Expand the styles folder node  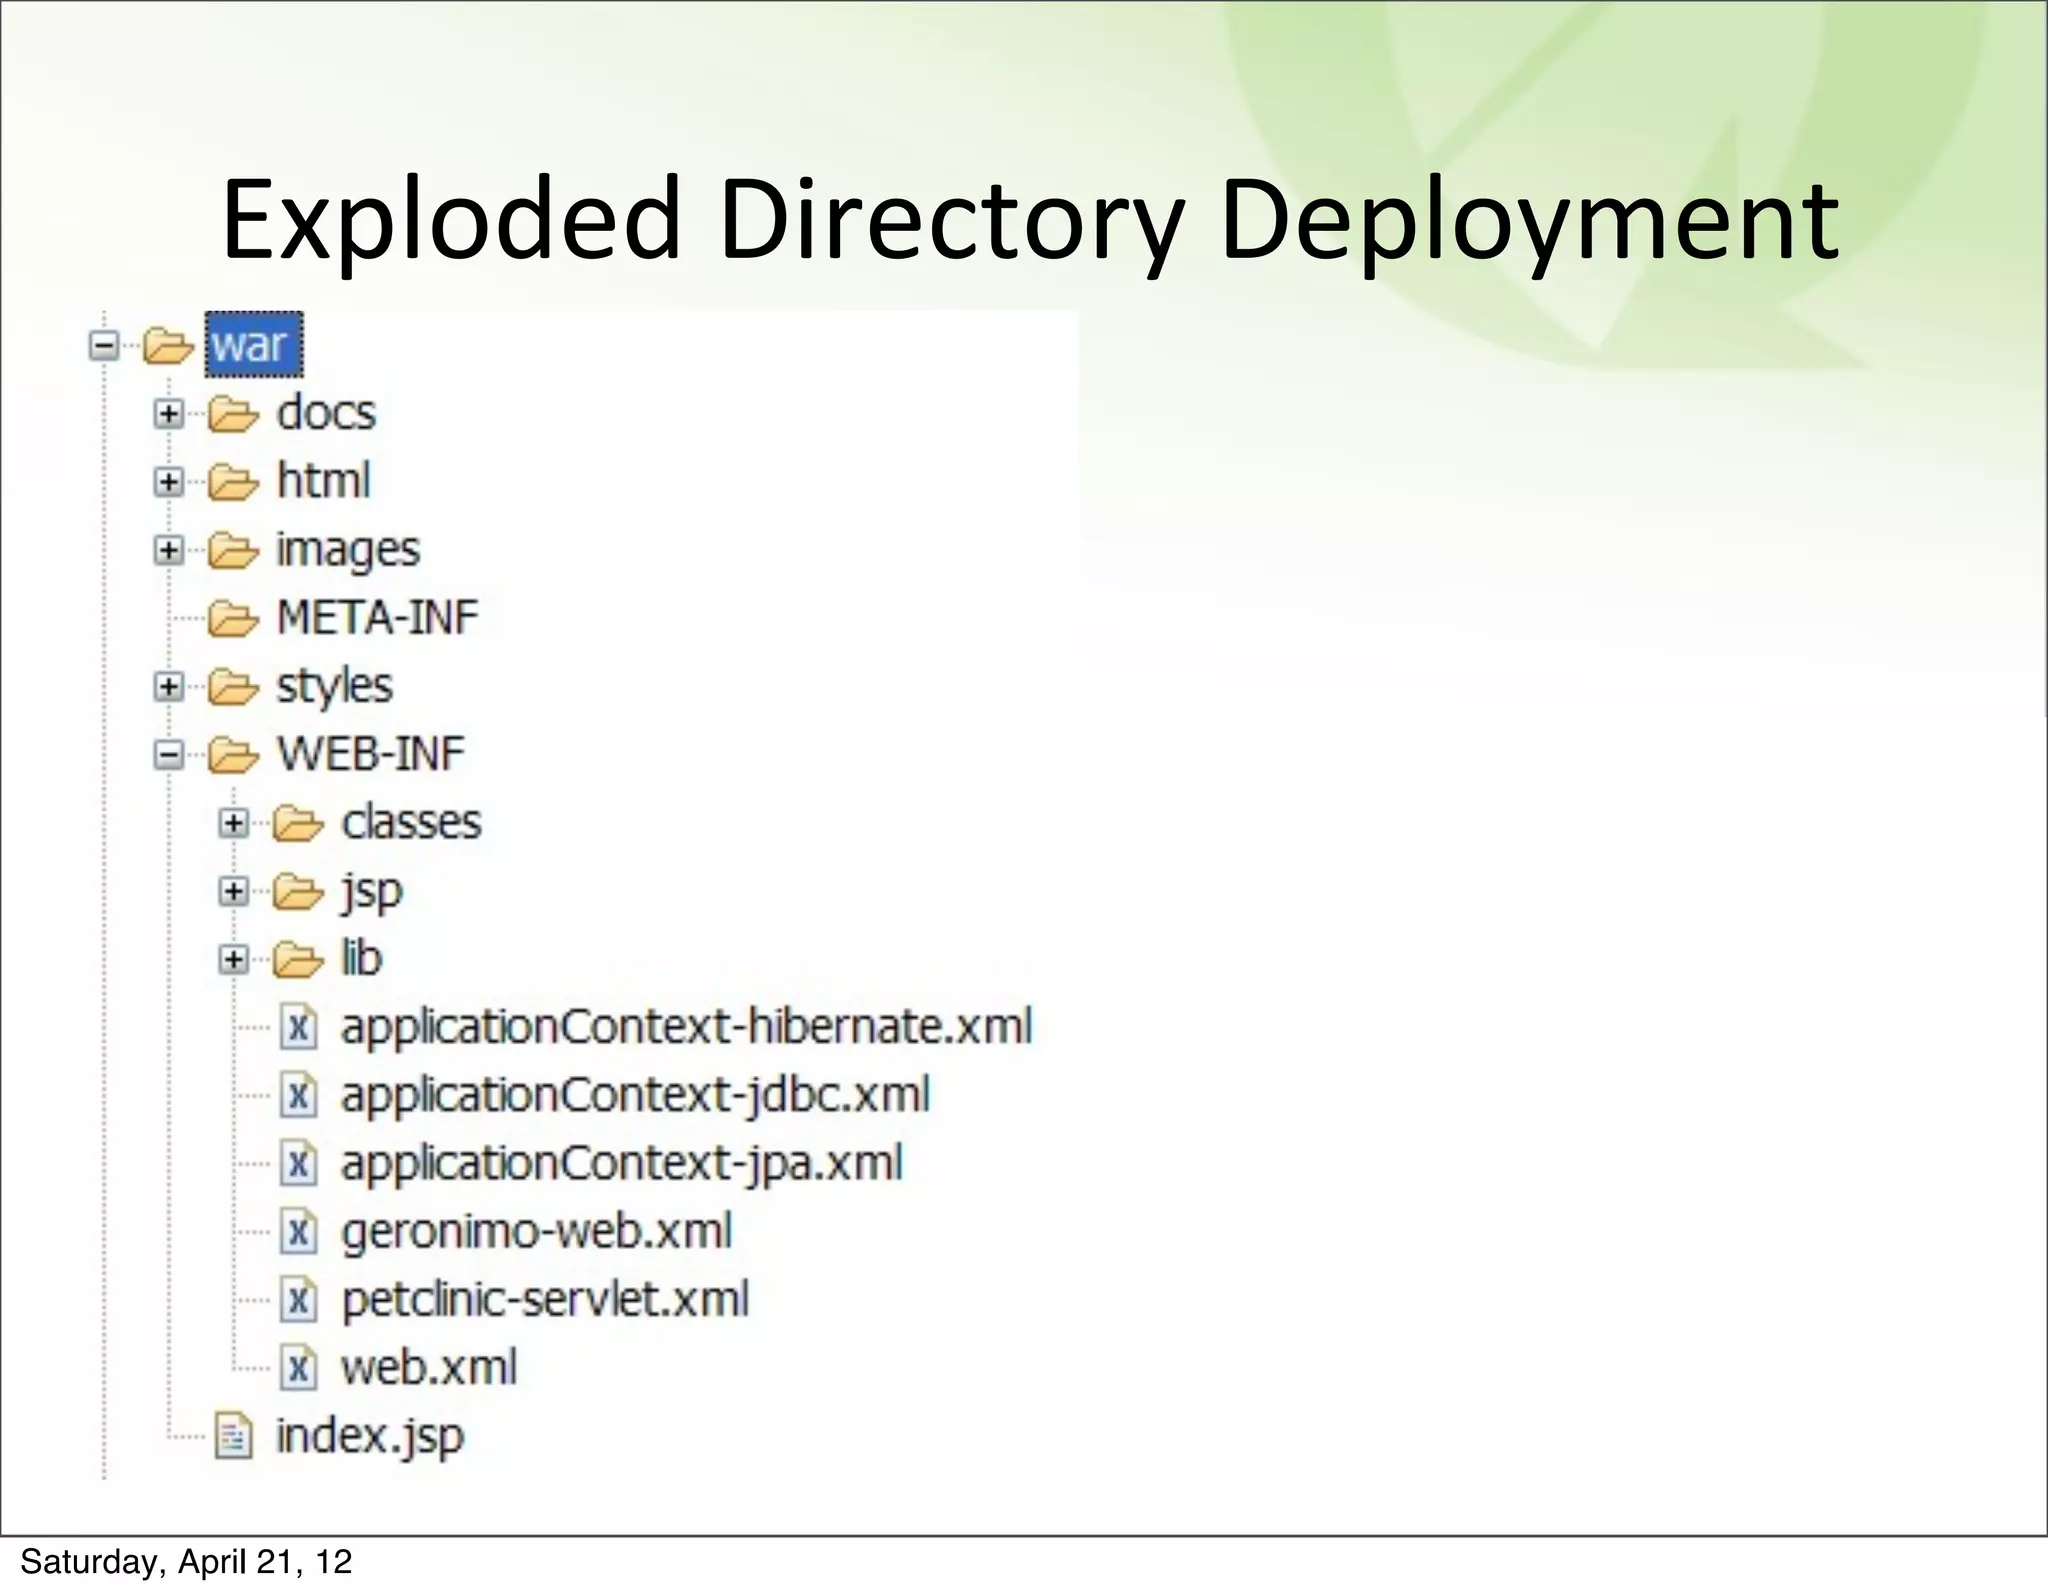[169, 687]
